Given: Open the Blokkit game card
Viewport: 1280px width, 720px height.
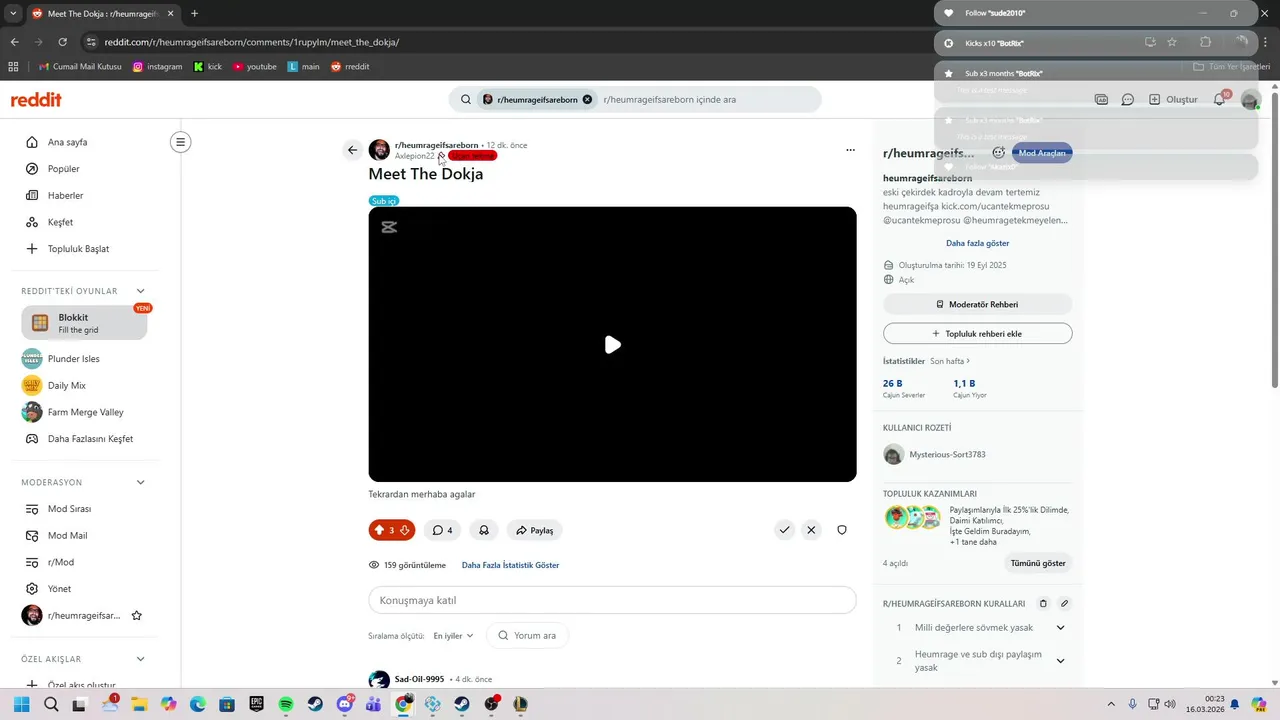Looking at the screenshot, I should (84, 323).
